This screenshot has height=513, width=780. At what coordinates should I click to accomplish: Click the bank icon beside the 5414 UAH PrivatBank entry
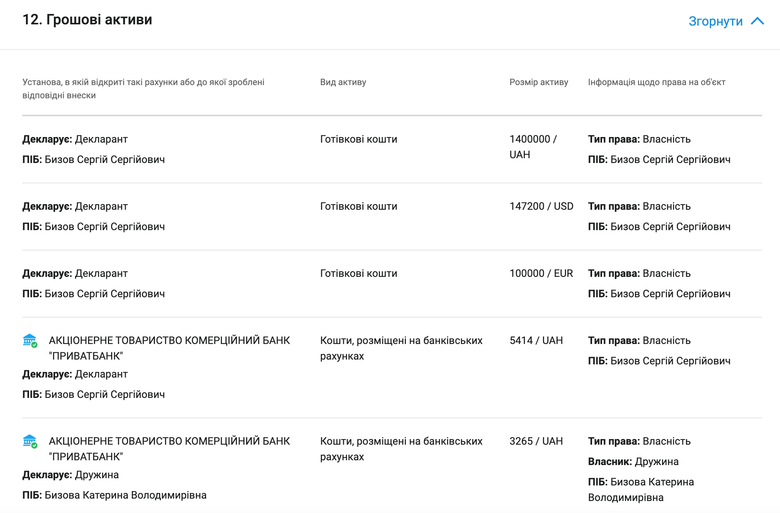30,341
